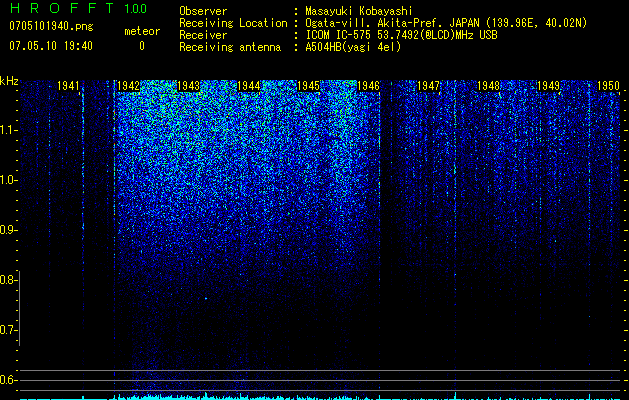Click the 1941 time marker
Viewport: 629px width, 400px height.
[x=68, y=86]
